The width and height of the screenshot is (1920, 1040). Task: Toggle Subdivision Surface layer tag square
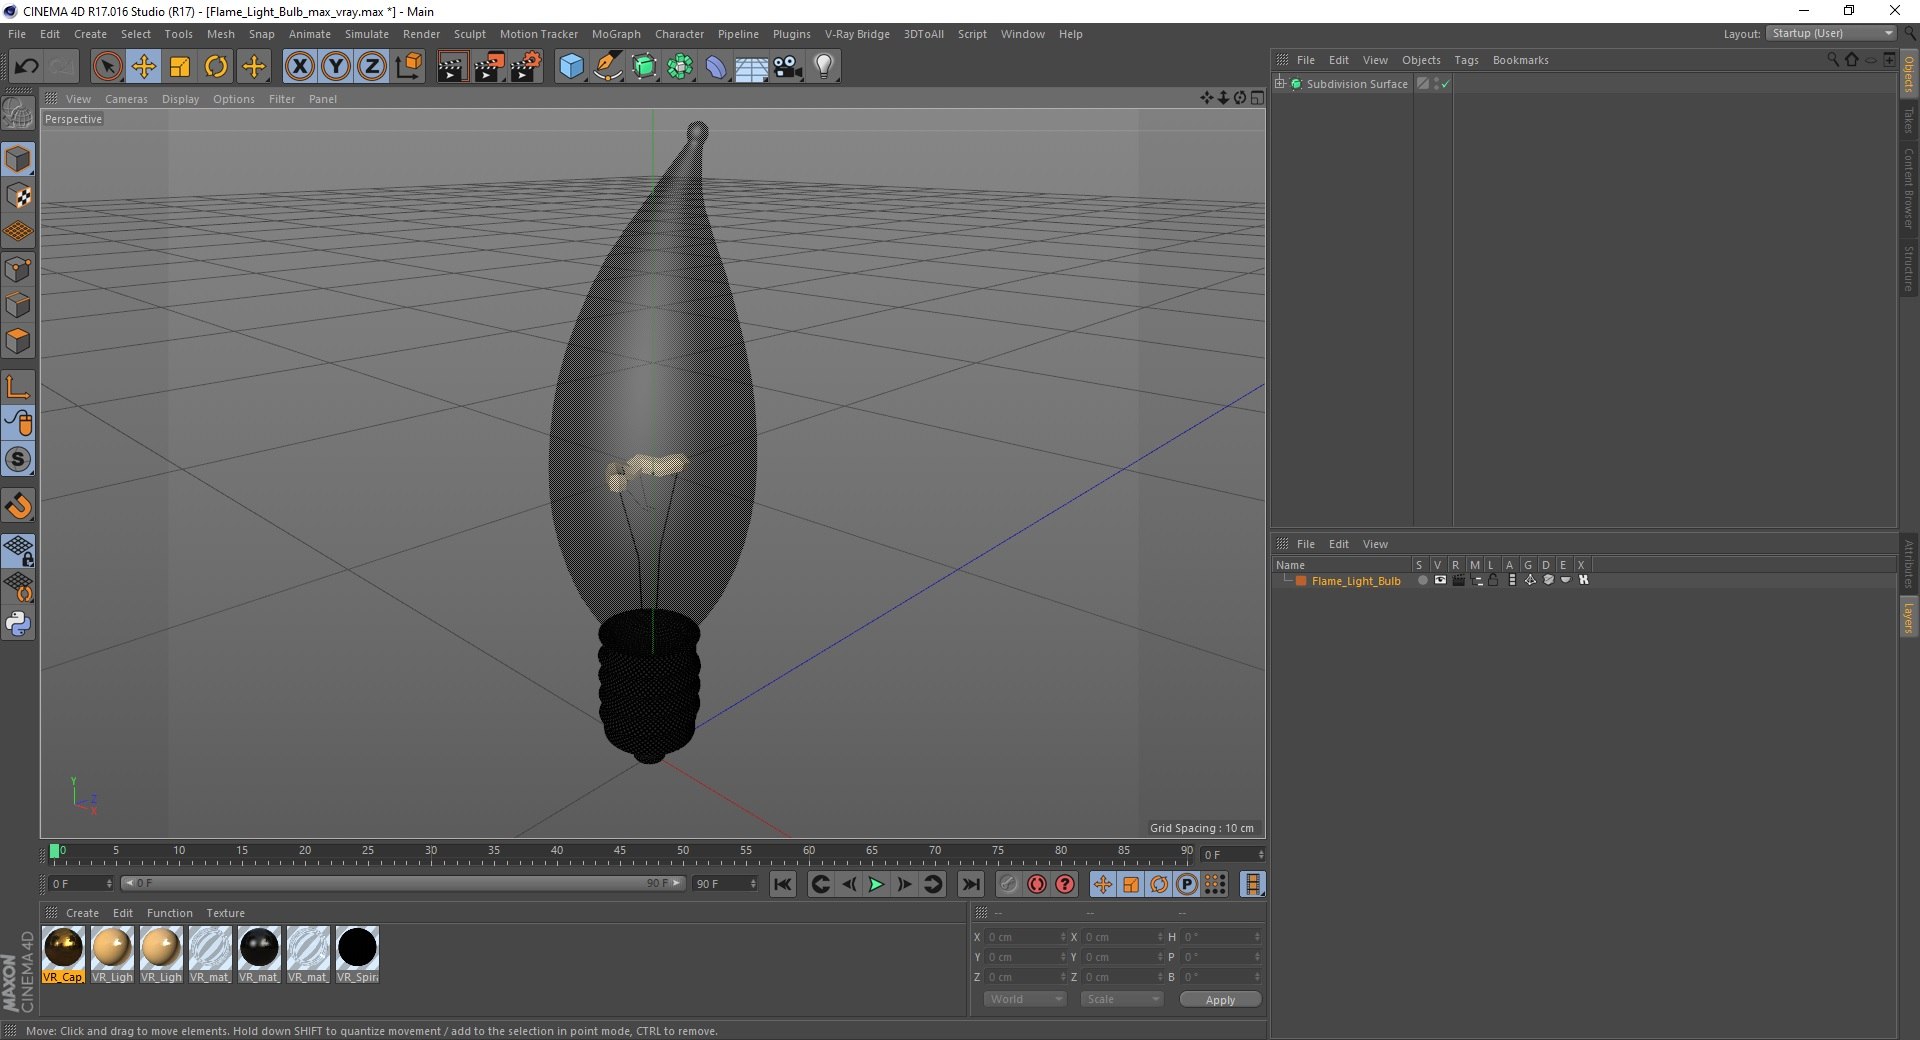1422,84
